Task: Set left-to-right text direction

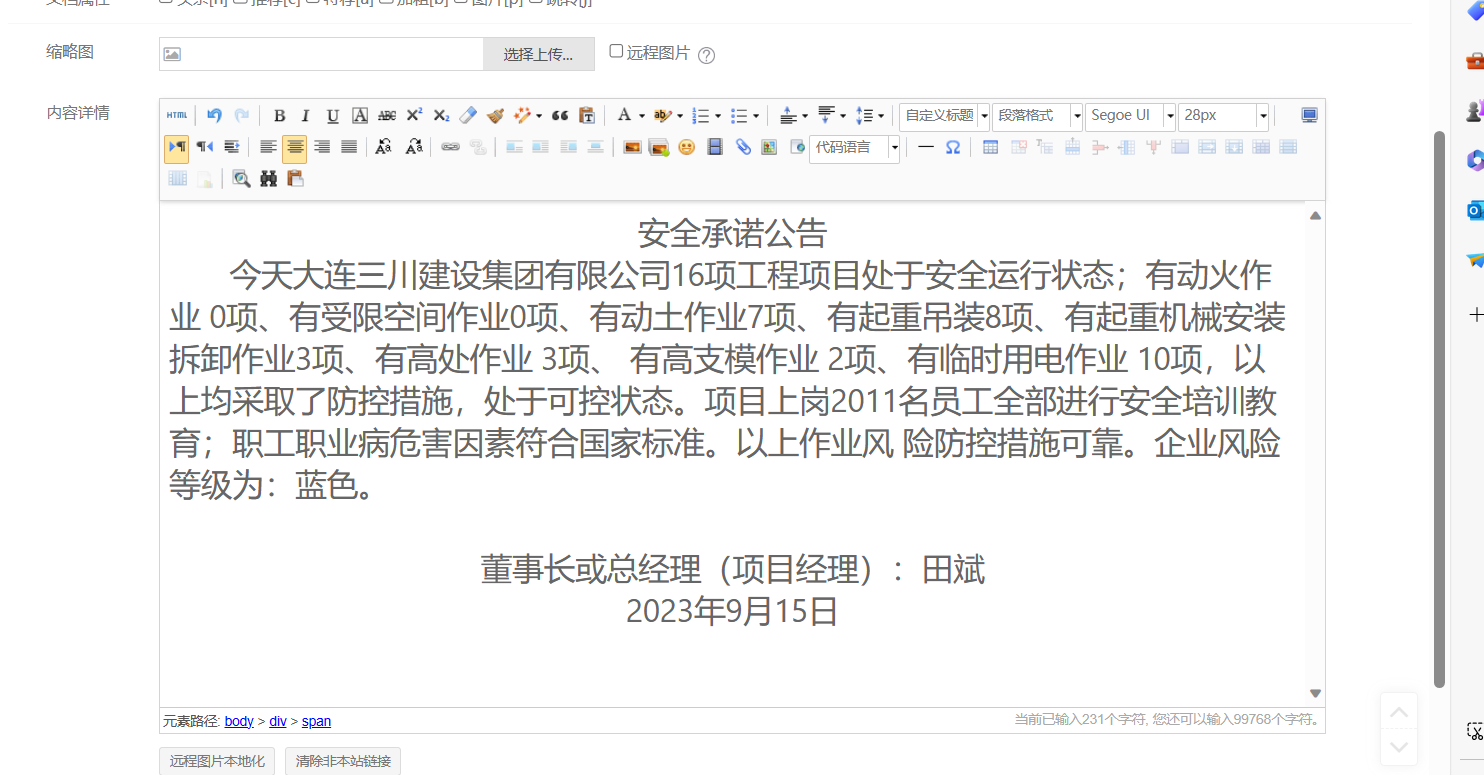Action: click(x=176, y=147)
